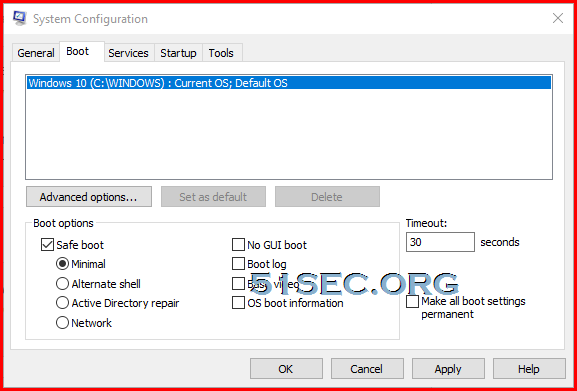Open the Services tab
Viewport: 577px width, 391px height.
128,53
